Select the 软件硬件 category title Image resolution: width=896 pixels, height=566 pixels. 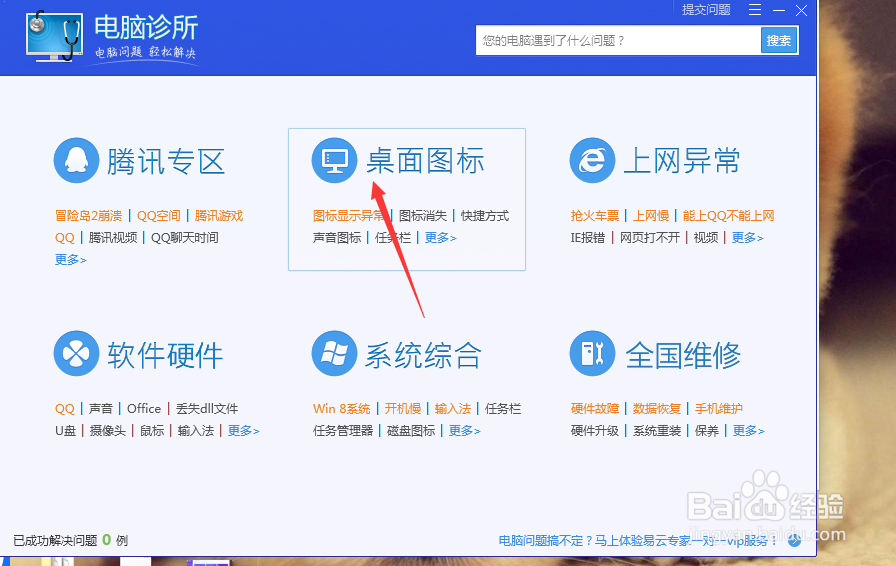point(165,355)
